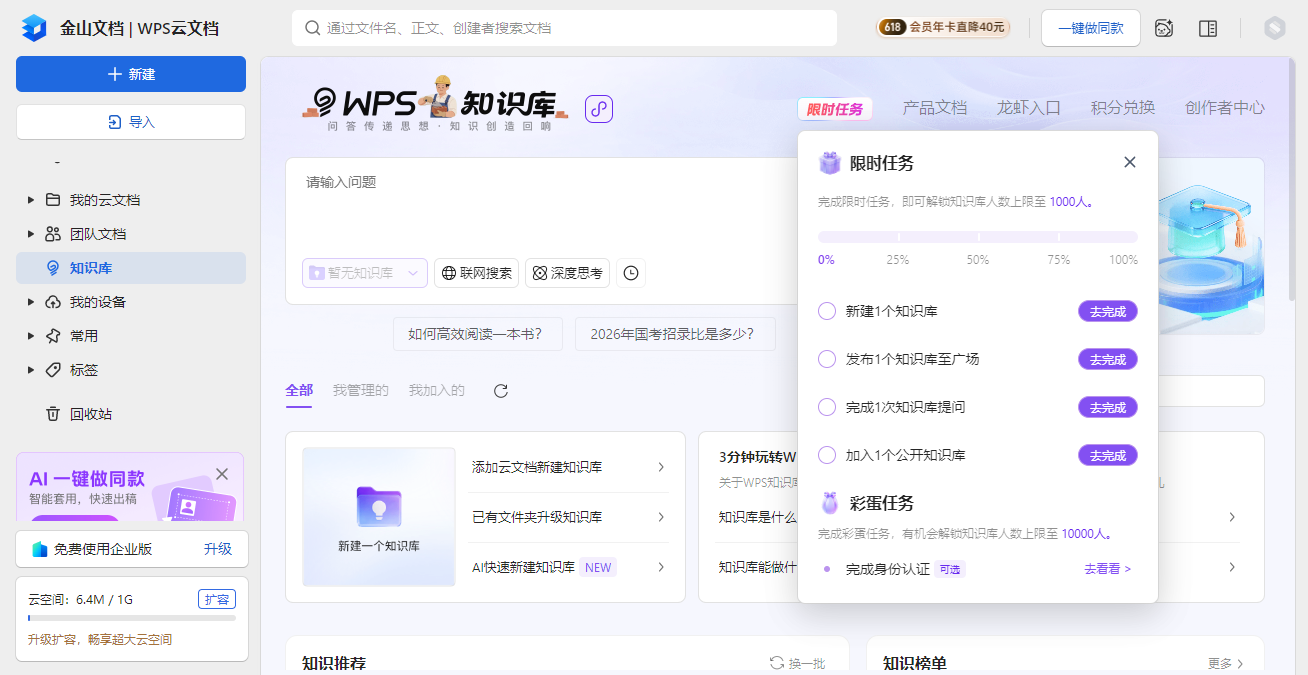Open AI快速新建知识库 row
This screenshot has width=1308, height=675.
pos(569,567)
